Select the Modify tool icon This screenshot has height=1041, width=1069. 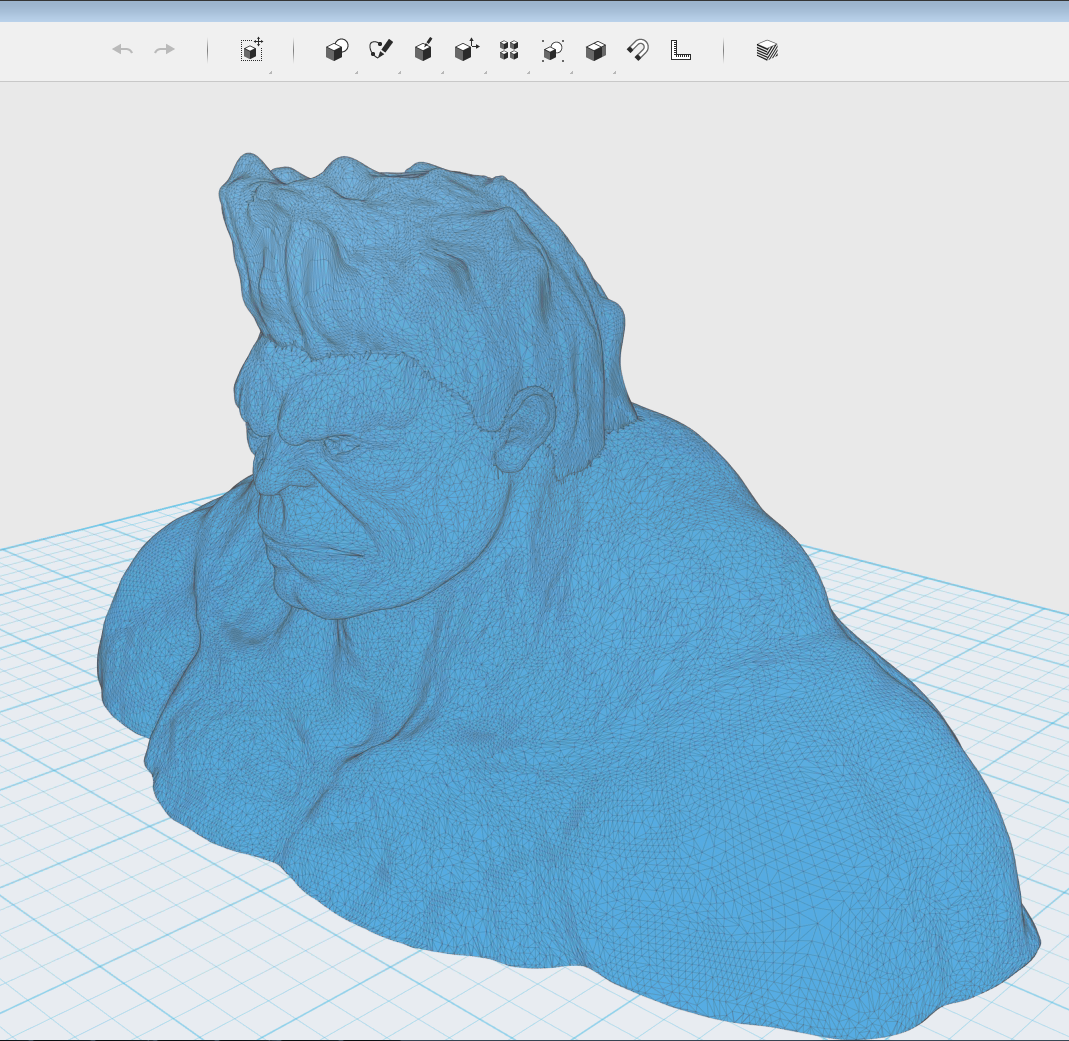pos(466,50)
